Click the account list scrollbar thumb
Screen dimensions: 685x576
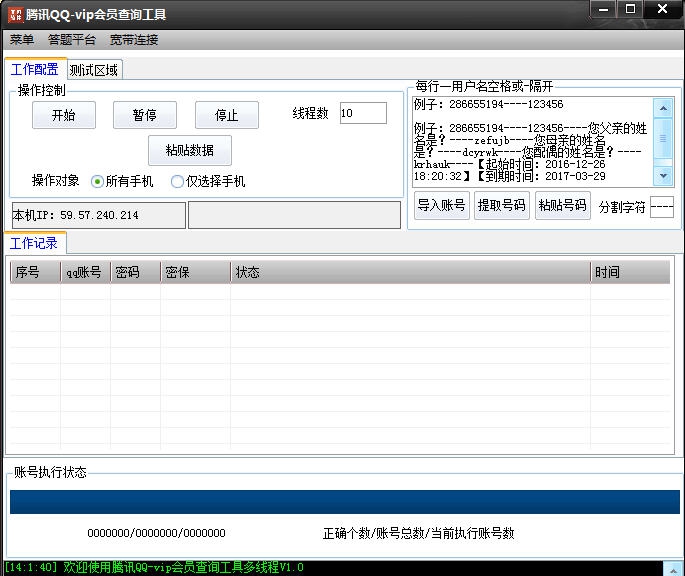[663, 139]
